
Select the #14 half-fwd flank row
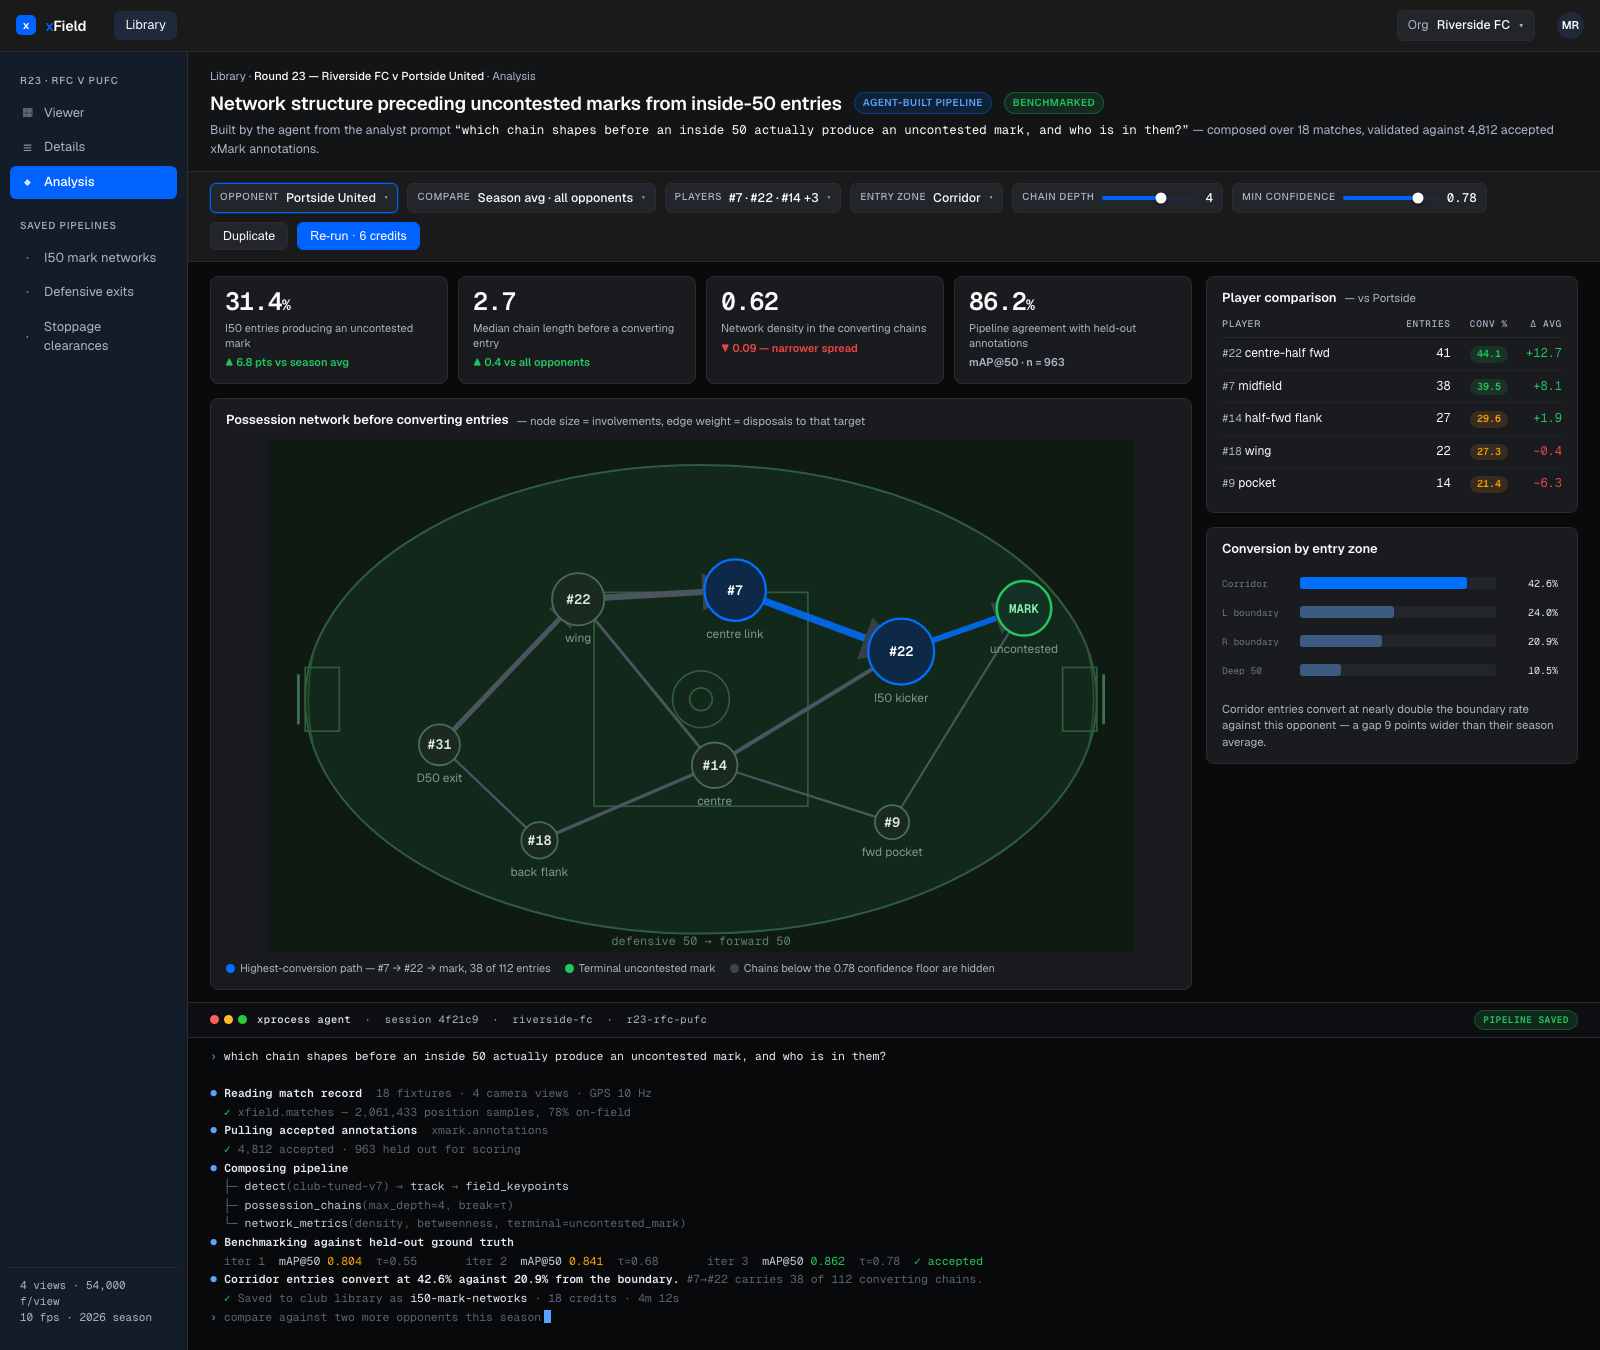(x=1392, y=418)
